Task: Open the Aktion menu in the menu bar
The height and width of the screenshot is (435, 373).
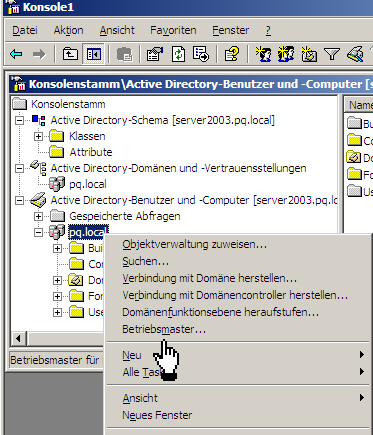Action: pos(68,30)
